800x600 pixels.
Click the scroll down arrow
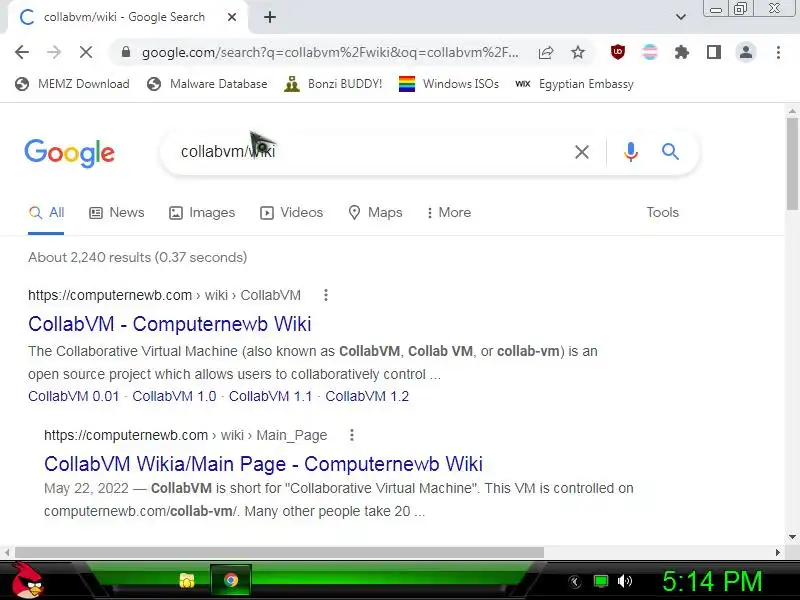click(792, 537)
